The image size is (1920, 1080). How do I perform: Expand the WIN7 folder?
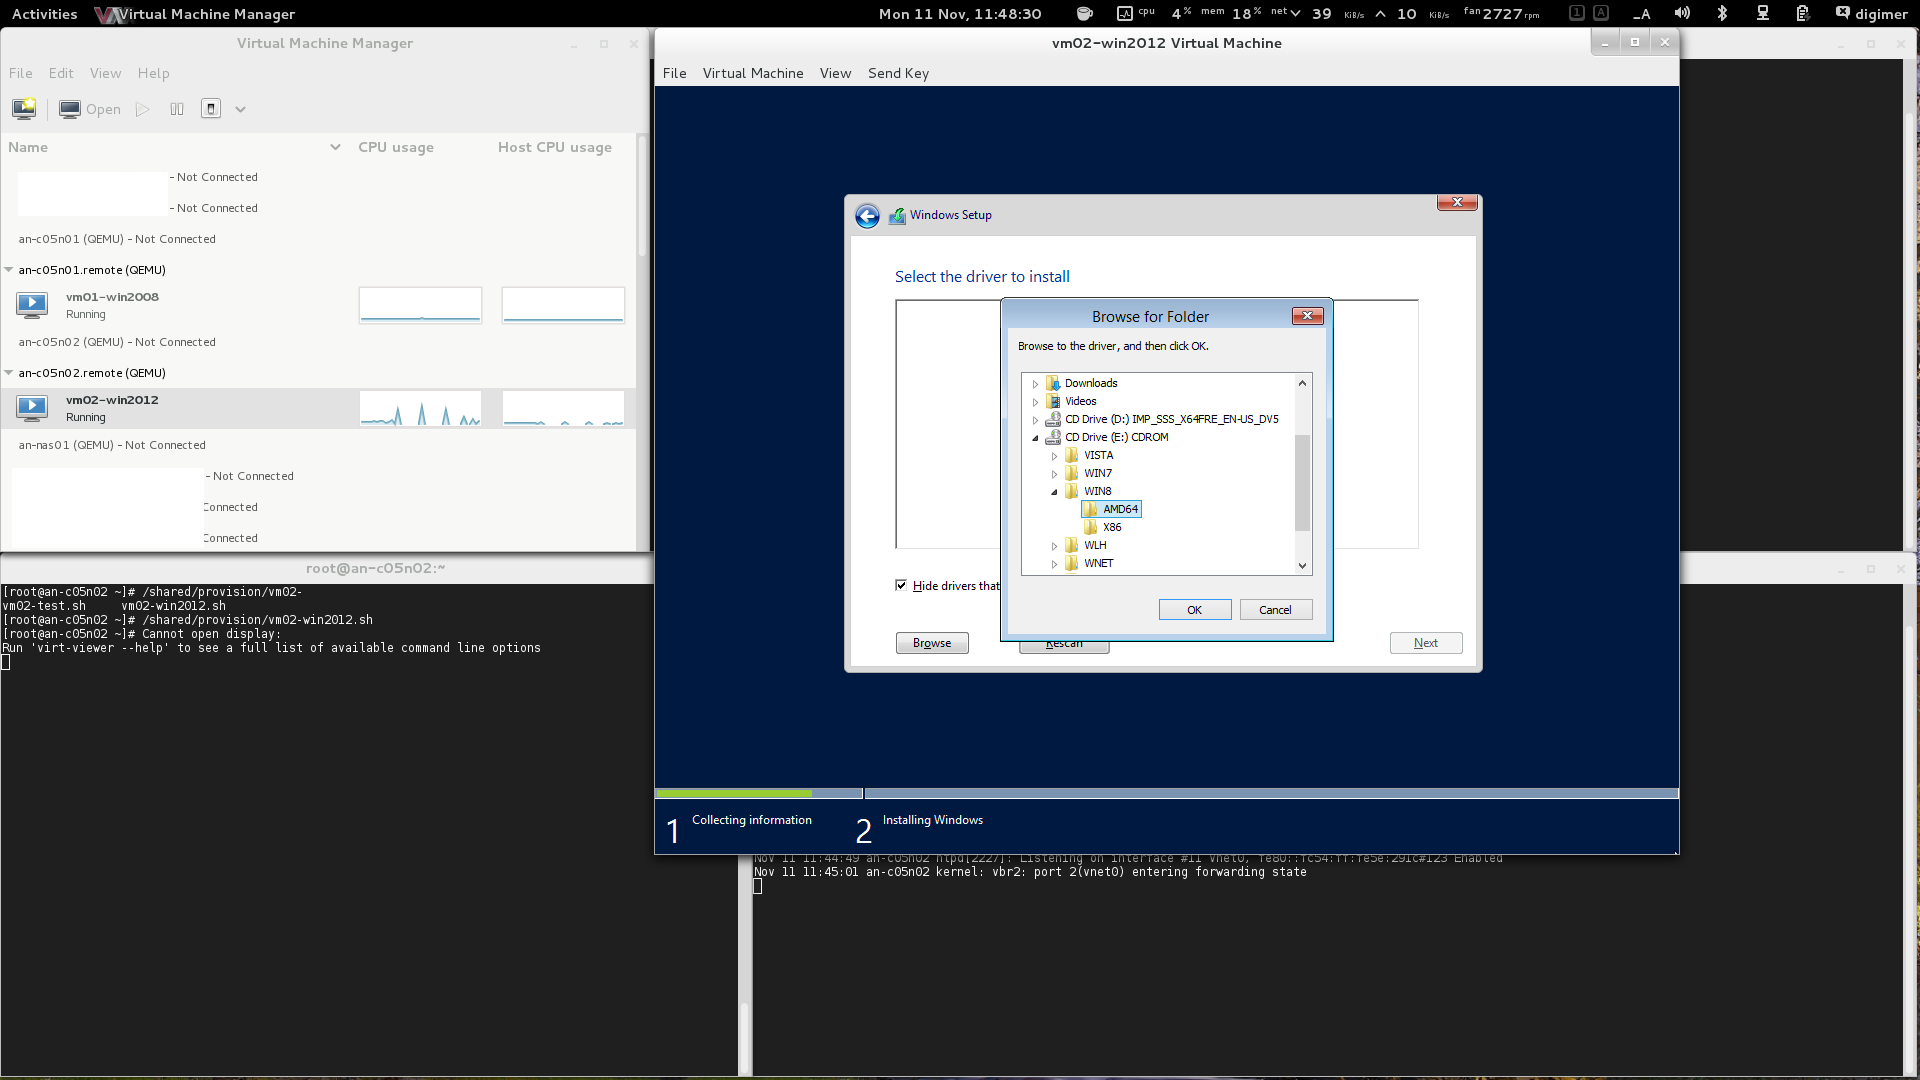[x=1054, y=474]
